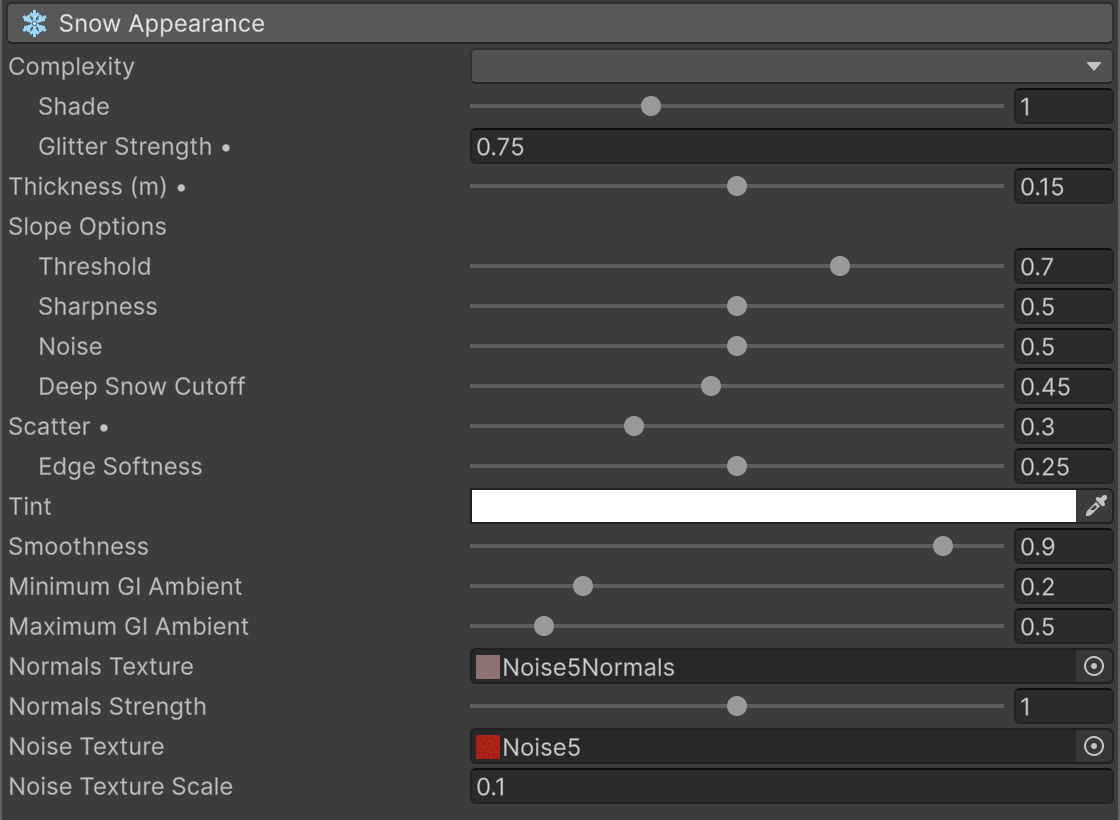Collapse the Snow Appearance section header
1120x820 pixels.
[560, 24]
